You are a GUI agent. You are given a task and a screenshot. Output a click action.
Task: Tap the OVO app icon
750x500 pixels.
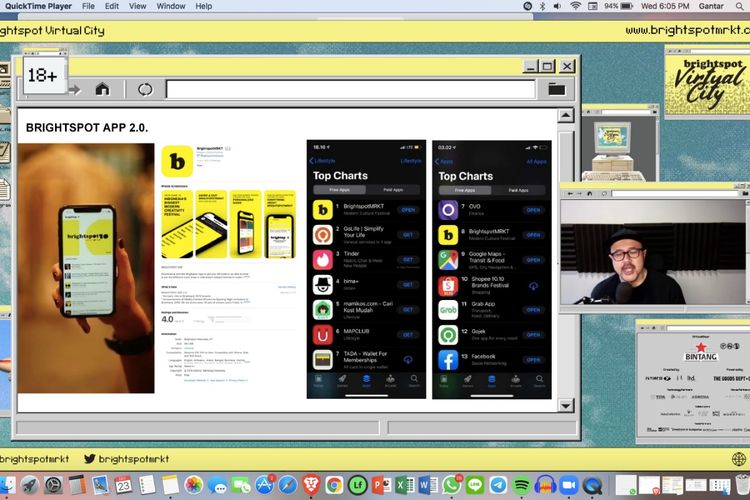pos(448,210)
